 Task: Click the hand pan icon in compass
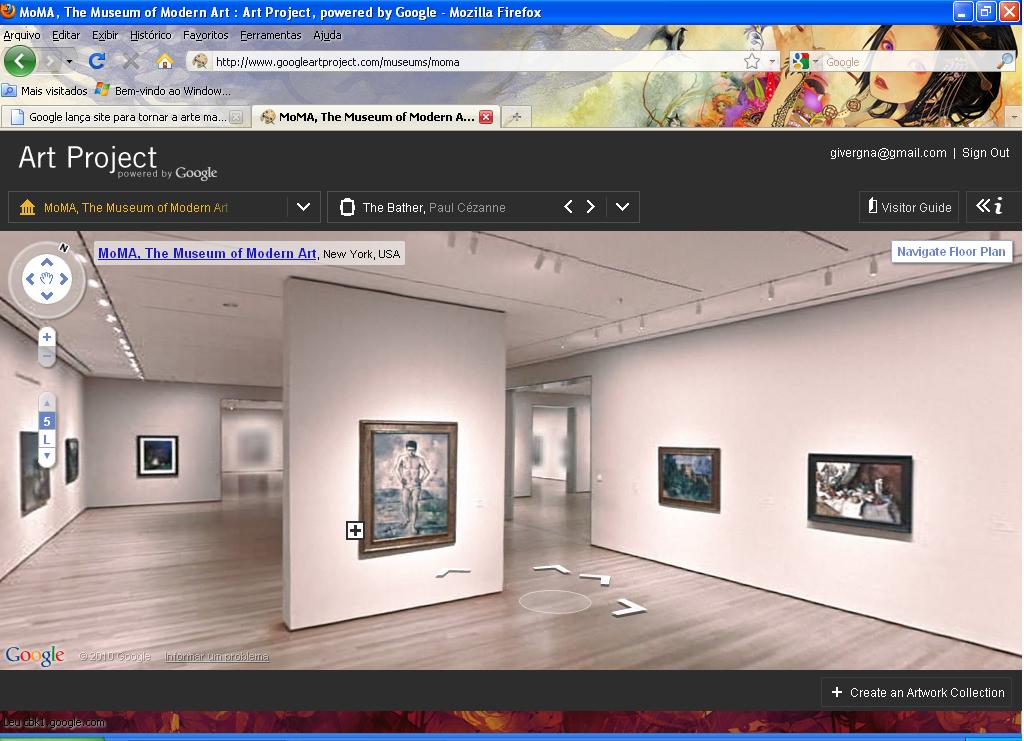point(47,279)
